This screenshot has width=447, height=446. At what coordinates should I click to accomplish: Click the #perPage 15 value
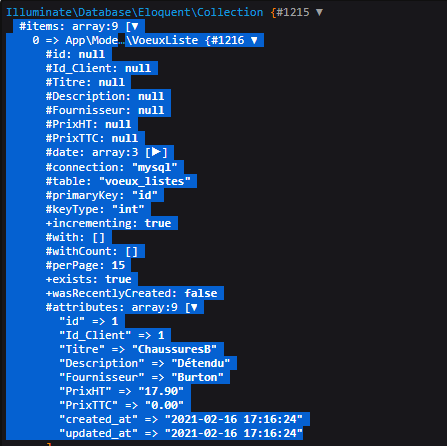(118, 265)
